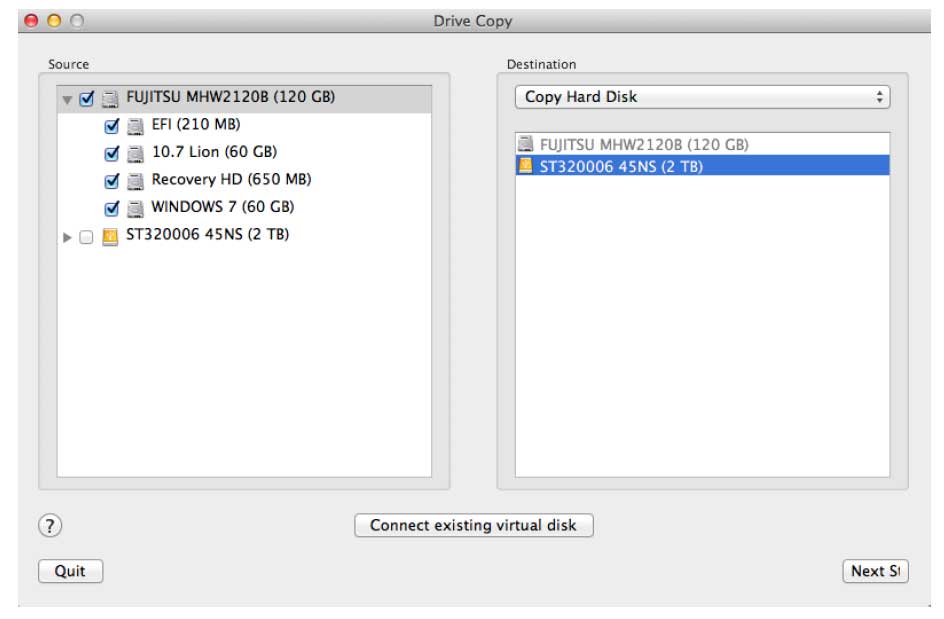Screen dimensions: 944x619
Task: Open help with the question mark button
Action: pos(50,525)
